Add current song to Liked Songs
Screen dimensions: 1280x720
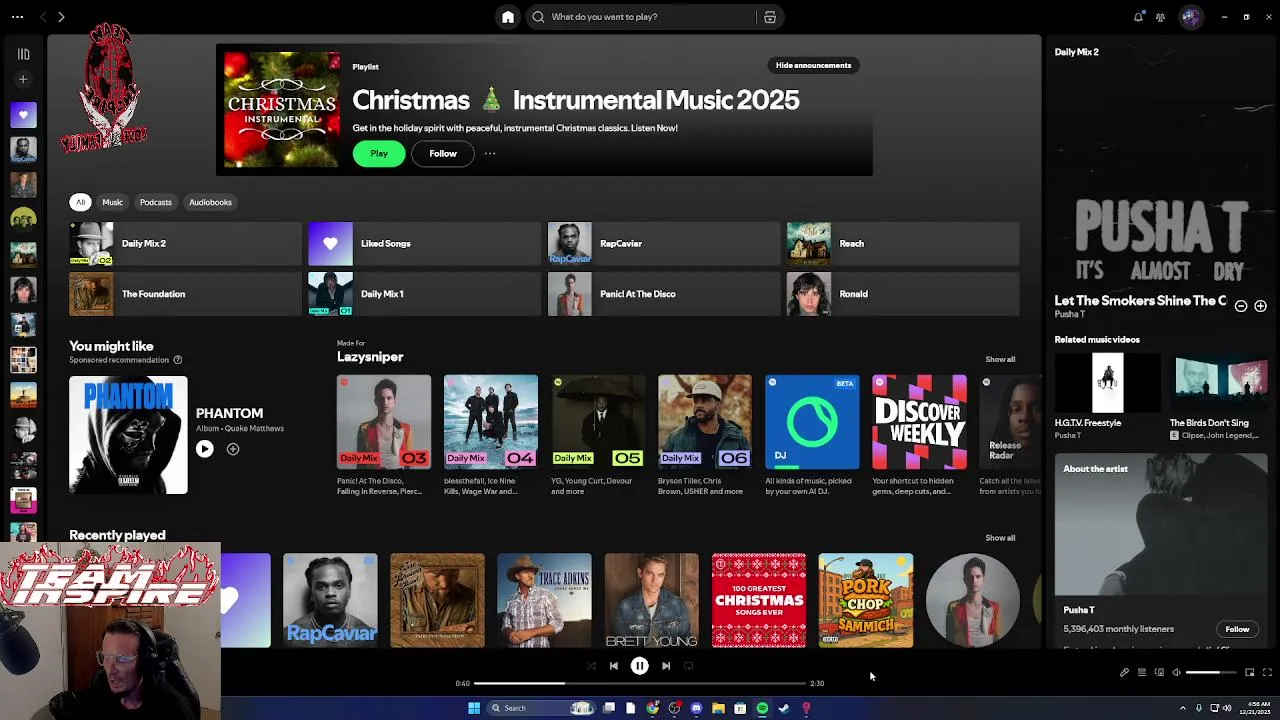(x=1260, y=306)
